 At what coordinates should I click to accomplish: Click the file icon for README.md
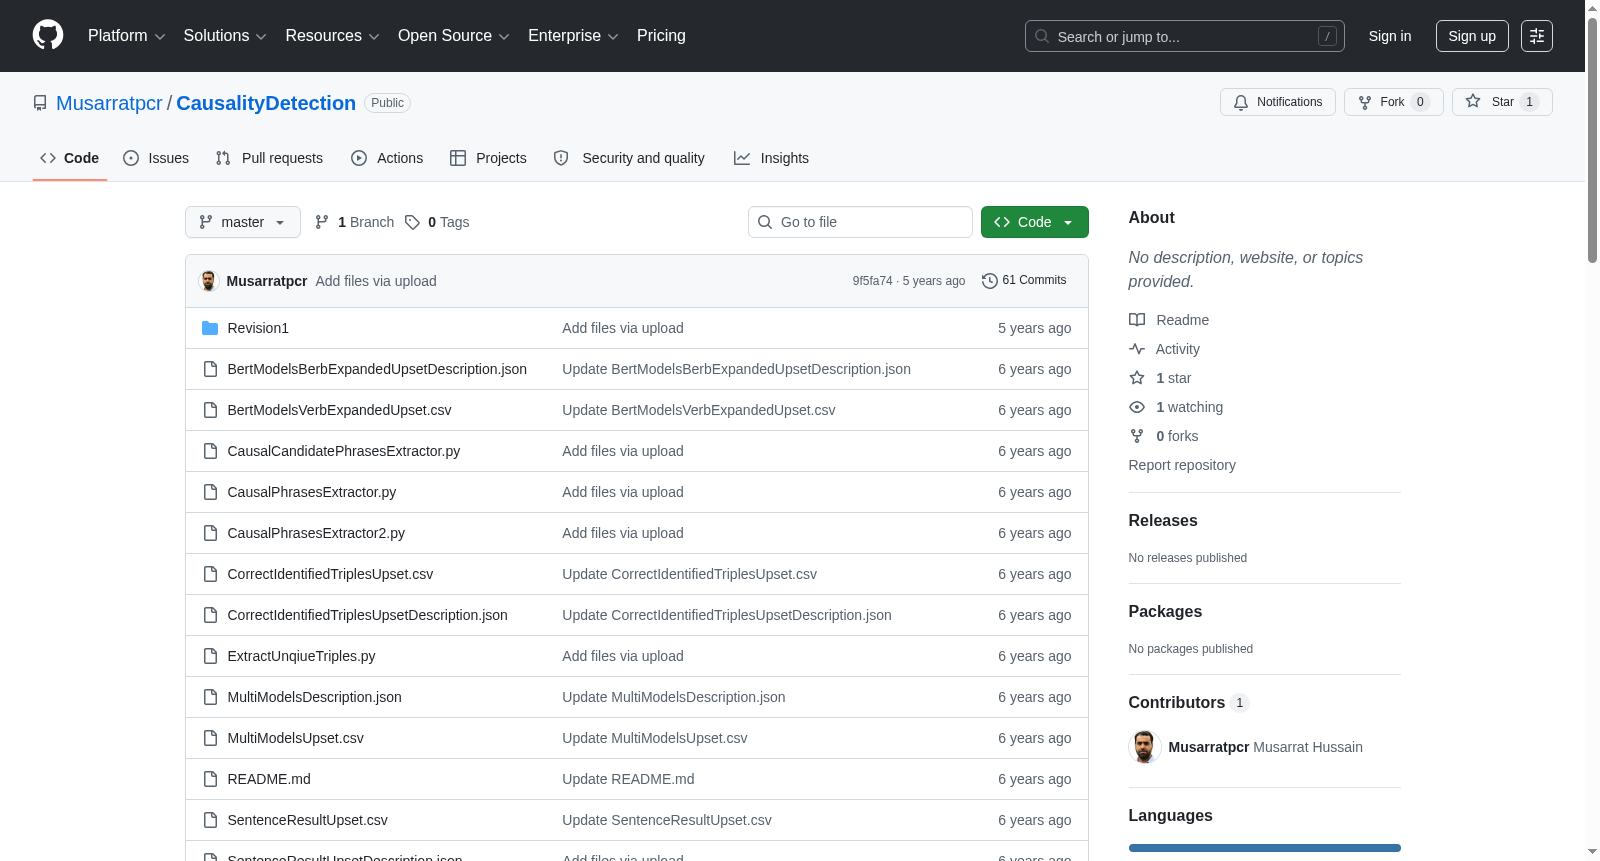[x=210, y=779]
